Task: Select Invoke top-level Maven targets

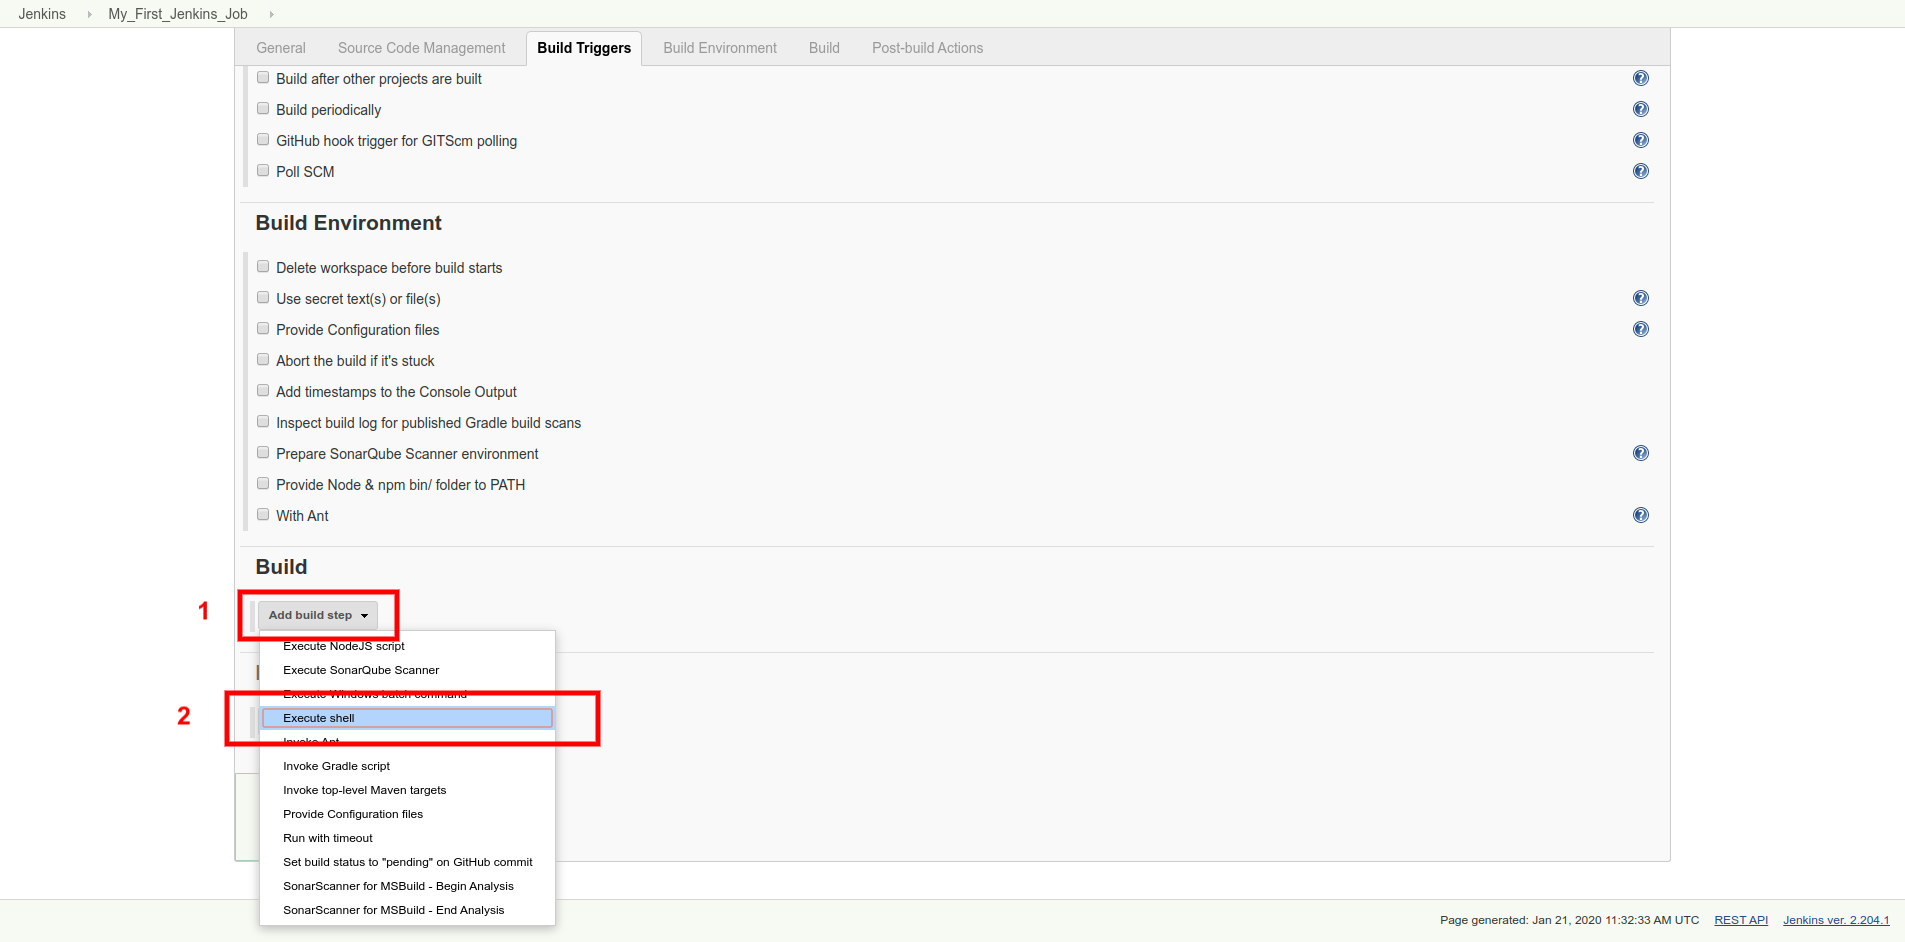Action: click(x=407, y=790)
